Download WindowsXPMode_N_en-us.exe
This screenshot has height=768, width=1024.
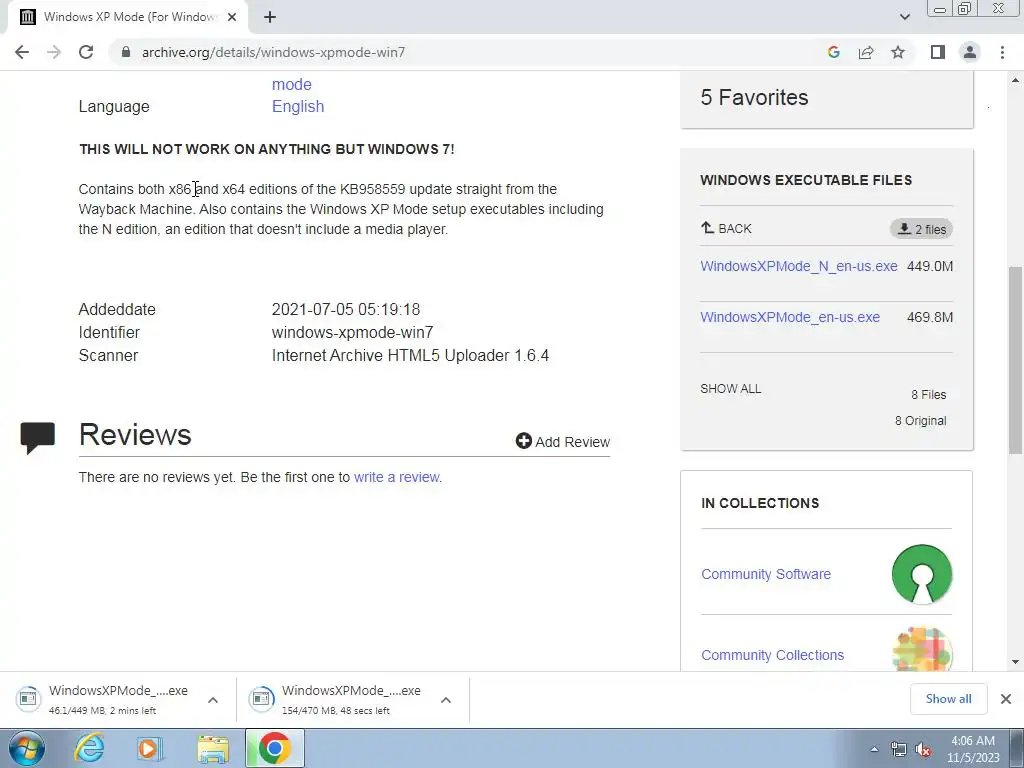coord(799,266)
